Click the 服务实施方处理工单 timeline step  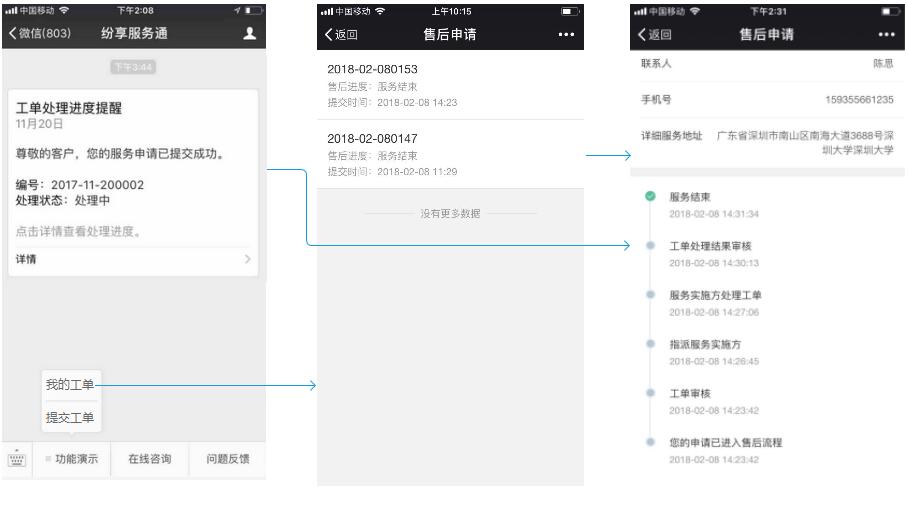716,295
